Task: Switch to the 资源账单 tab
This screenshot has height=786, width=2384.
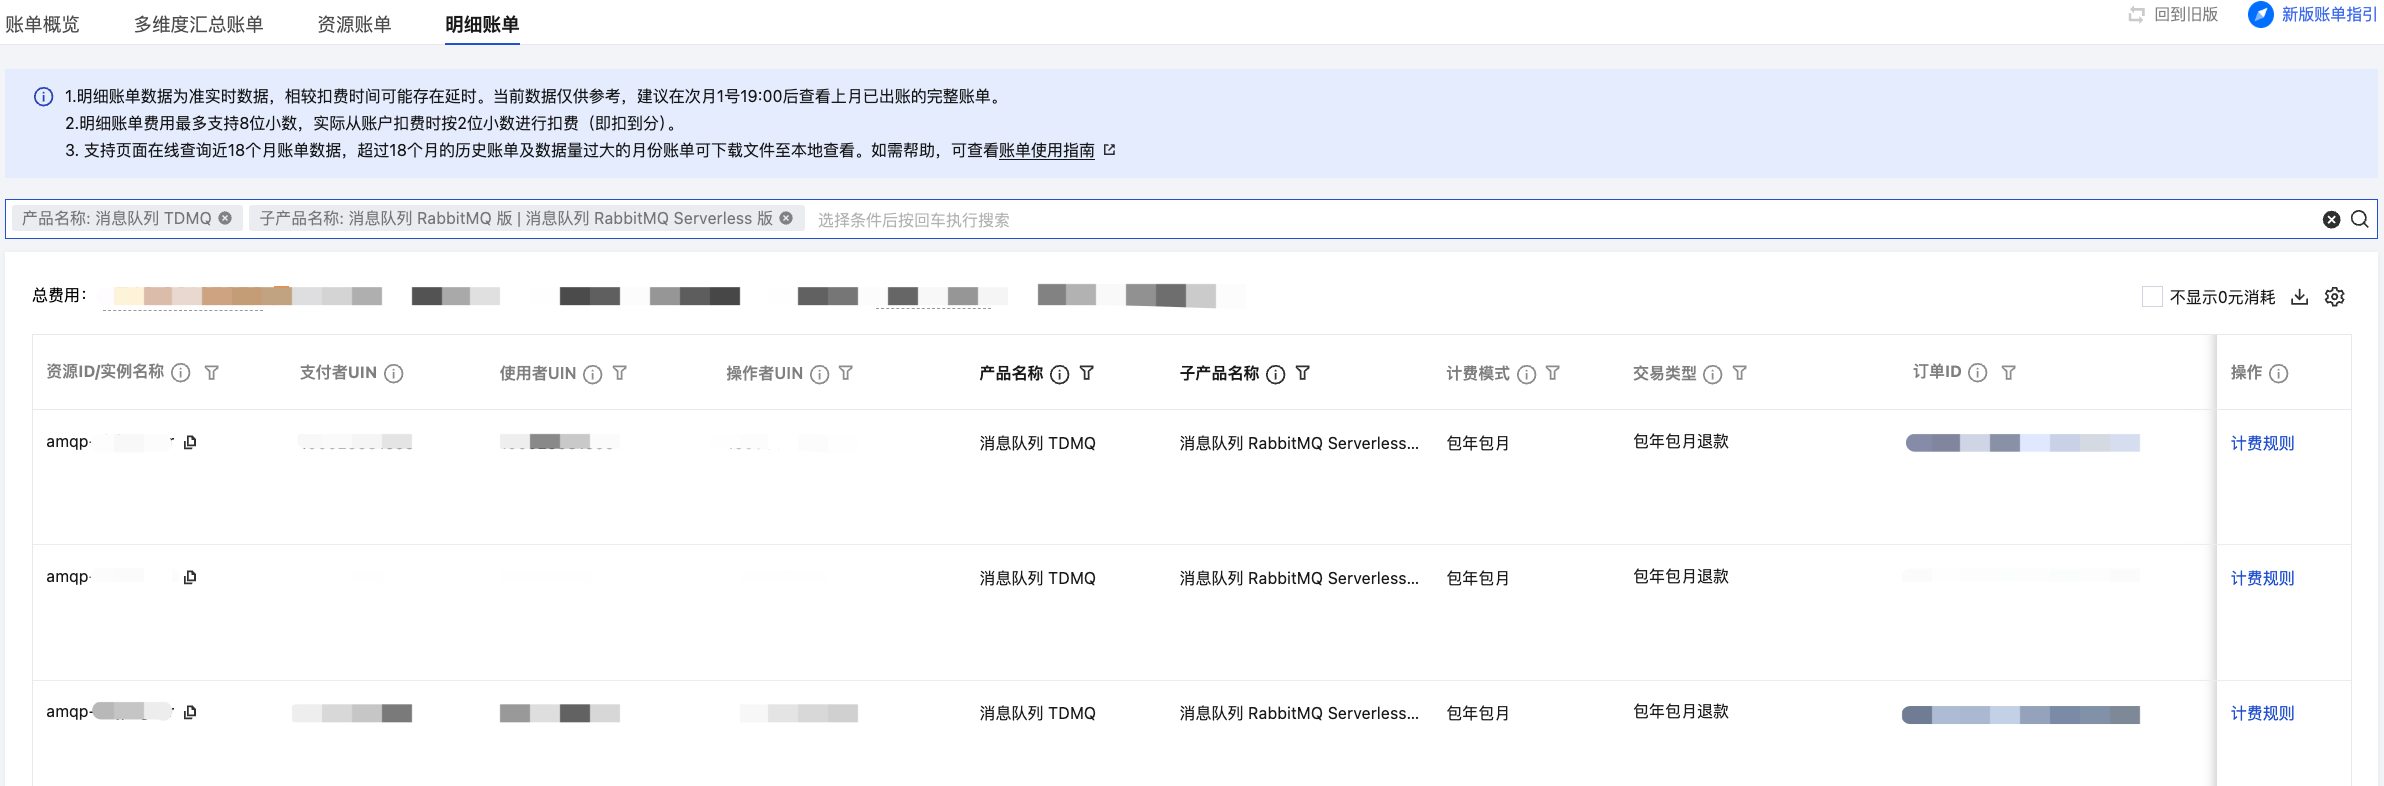Action: point(354,24)
